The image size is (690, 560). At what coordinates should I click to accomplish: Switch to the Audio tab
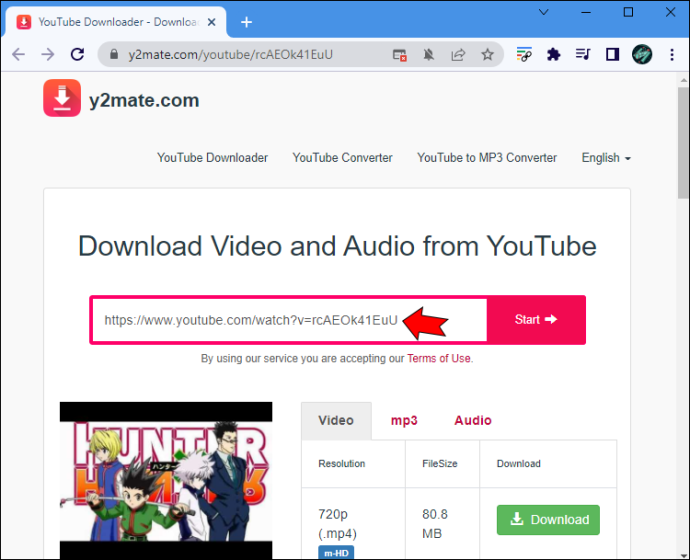coord(473,421)
